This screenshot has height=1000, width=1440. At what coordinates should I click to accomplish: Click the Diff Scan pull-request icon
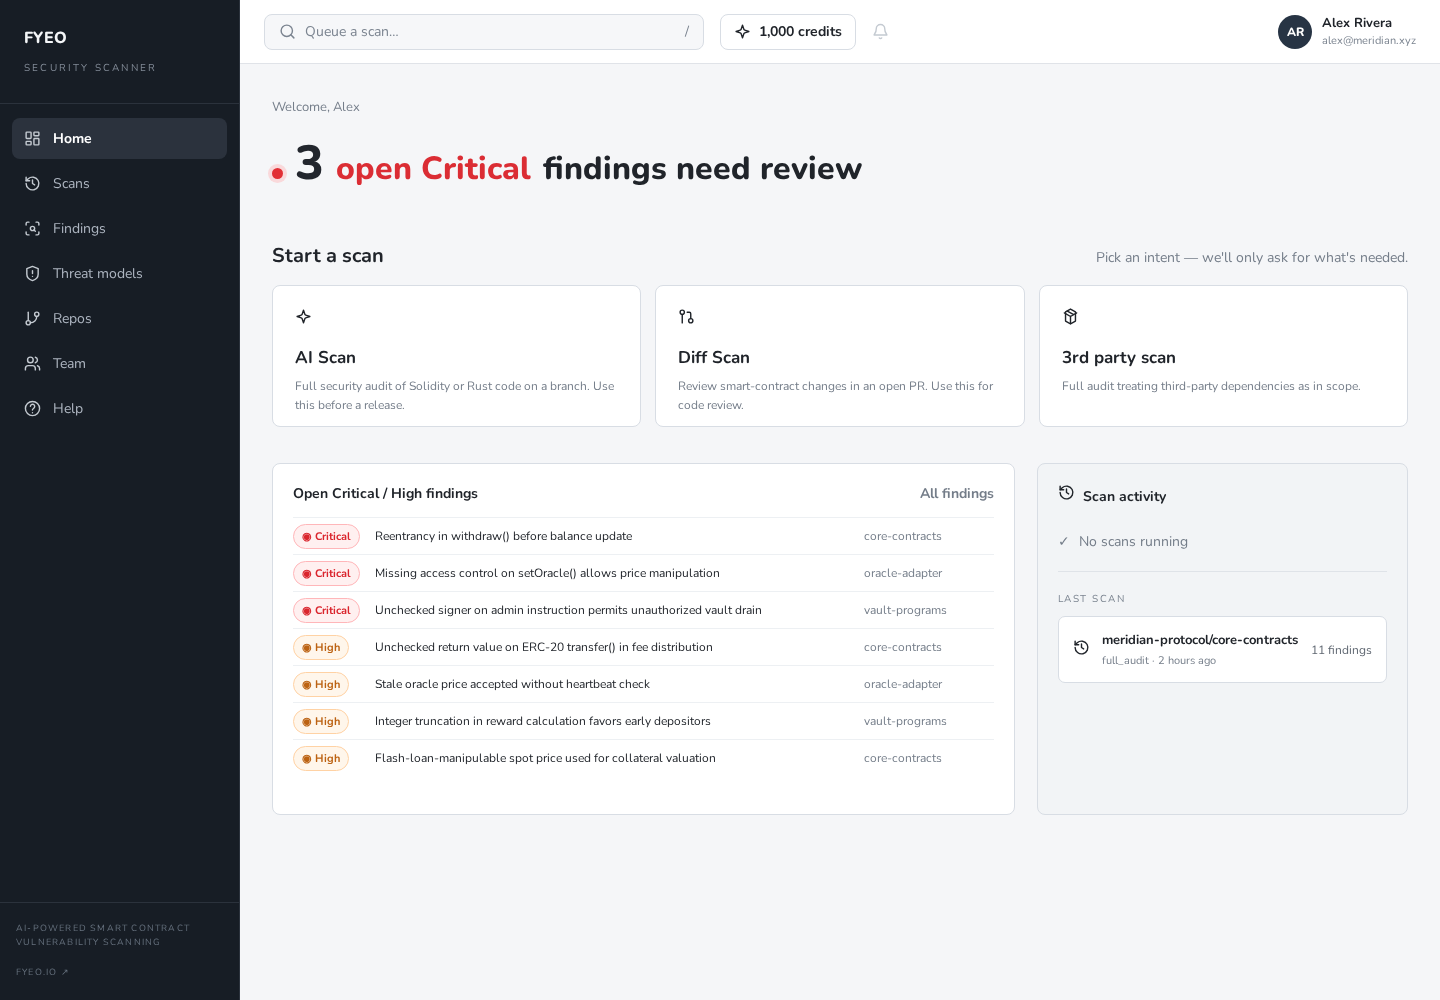tap(686, 317)
